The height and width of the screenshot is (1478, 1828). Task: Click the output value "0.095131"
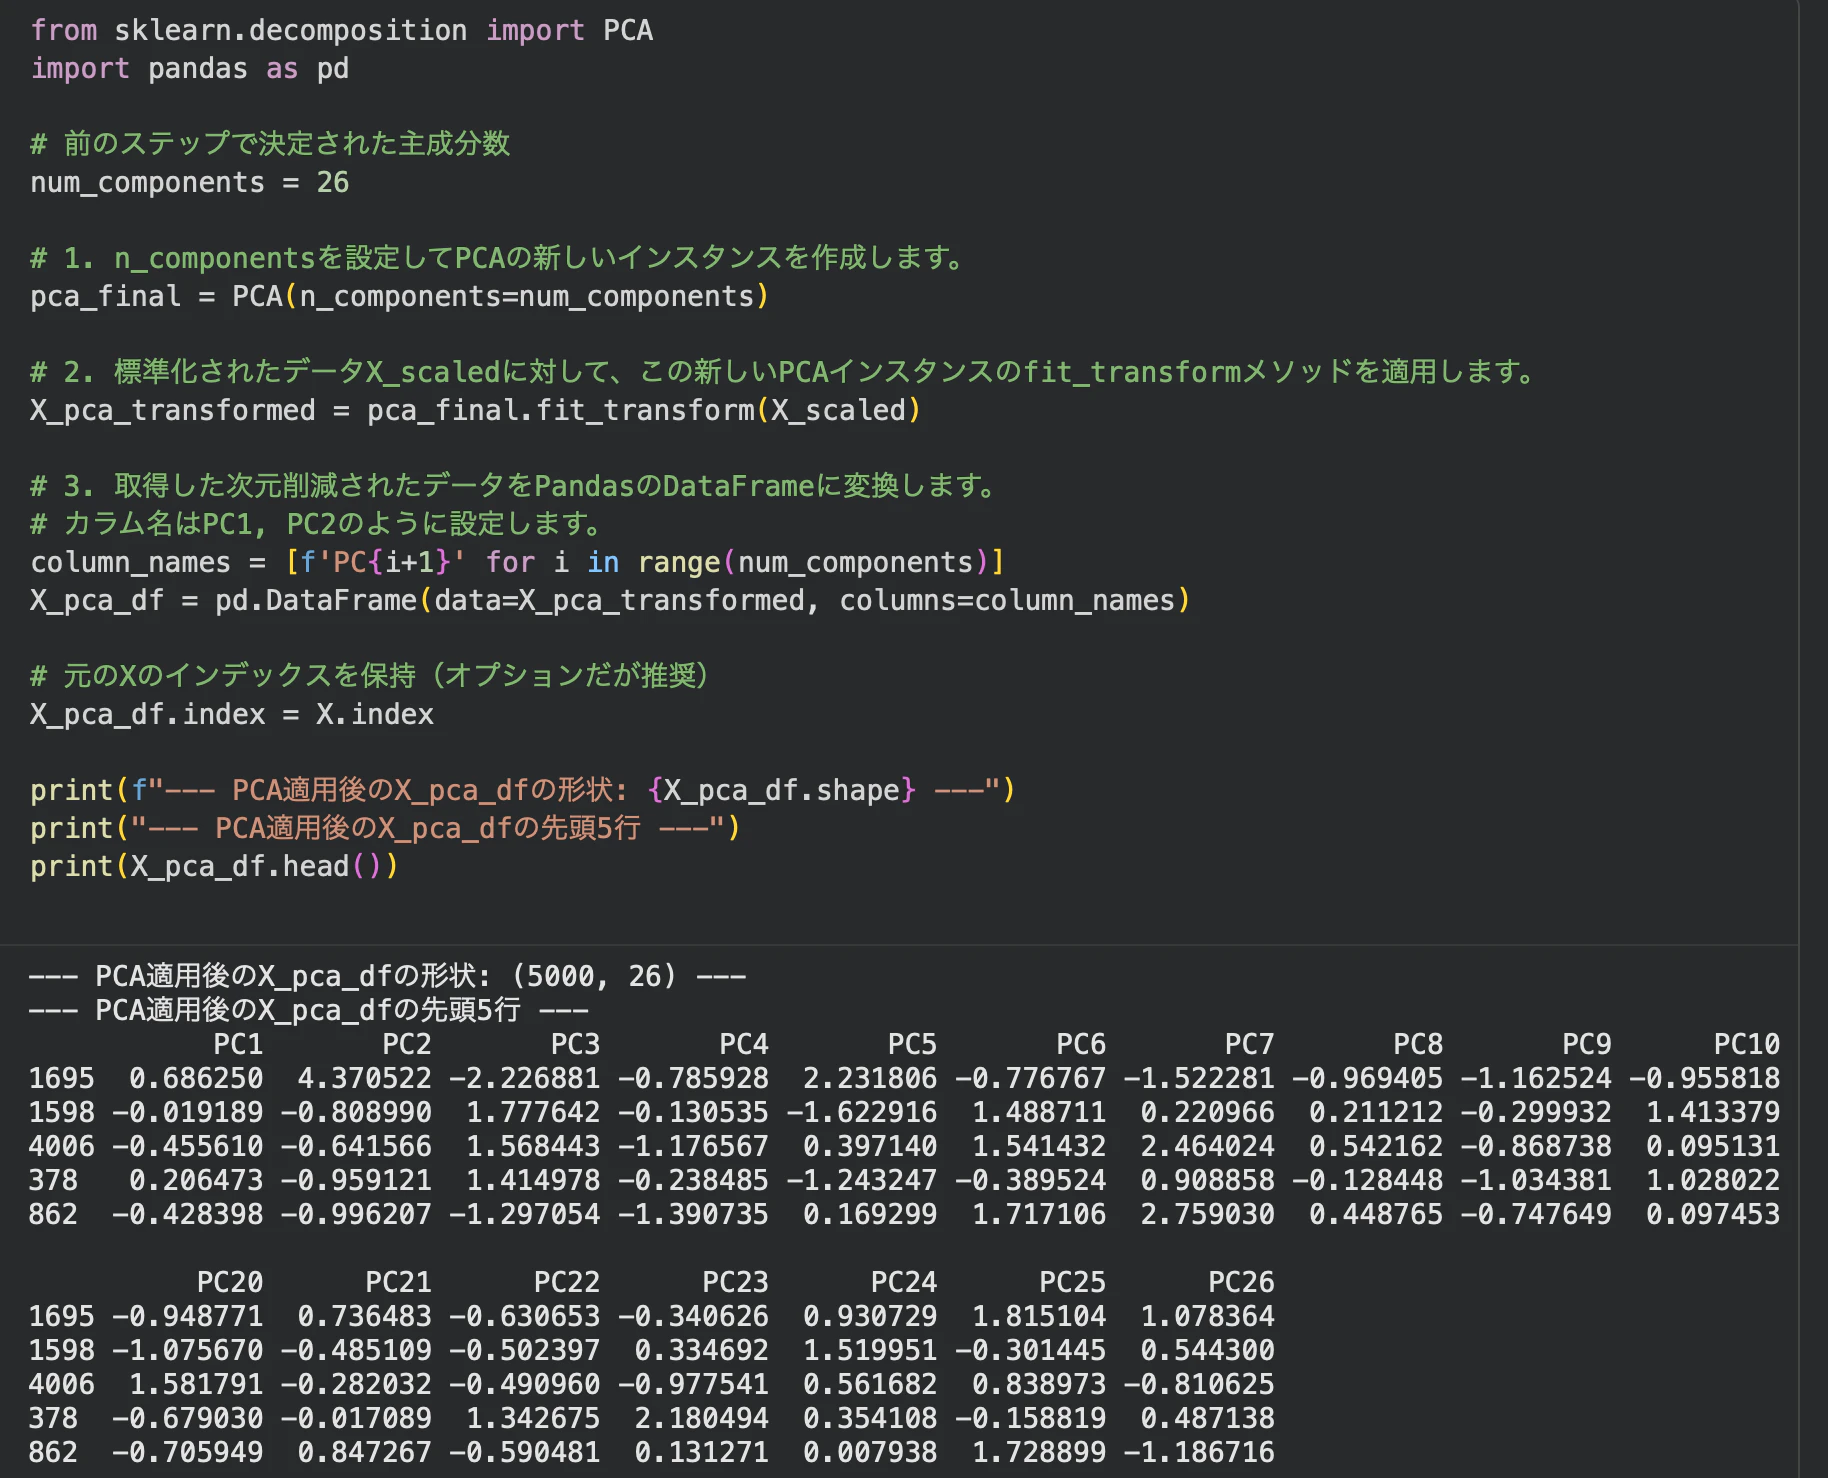click(1713, 1146)
